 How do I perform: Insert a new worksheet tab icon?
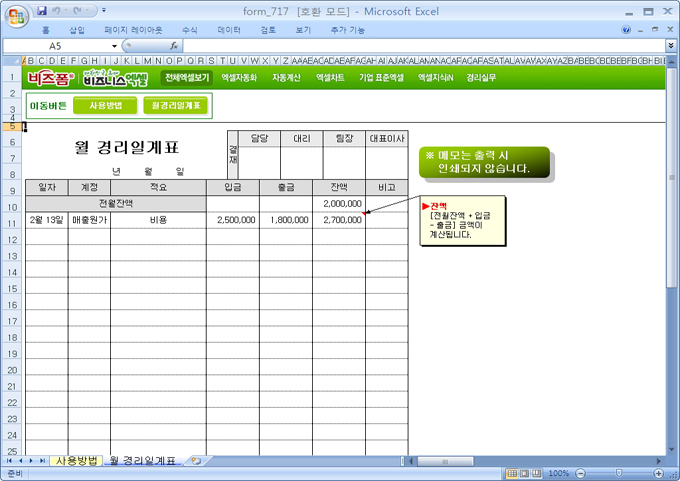tap(196, 461)
